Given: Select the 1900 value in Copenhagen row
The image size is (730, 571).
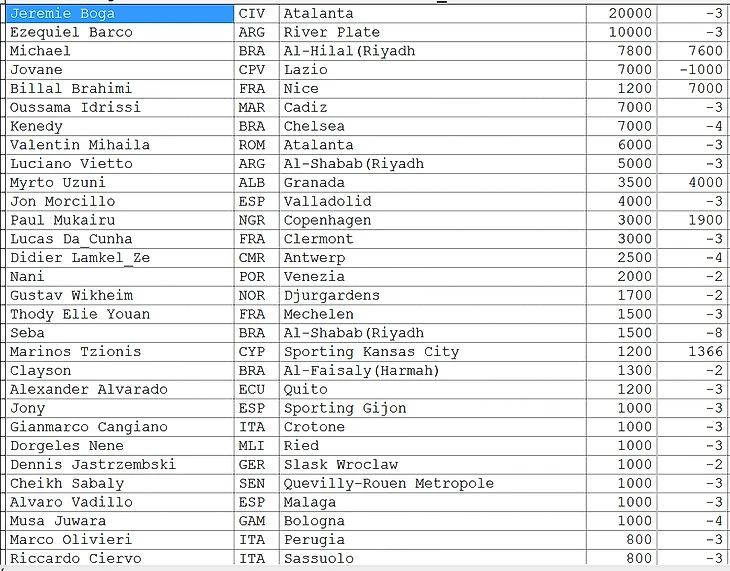Looking at the screenshot, I should [692, 220].
